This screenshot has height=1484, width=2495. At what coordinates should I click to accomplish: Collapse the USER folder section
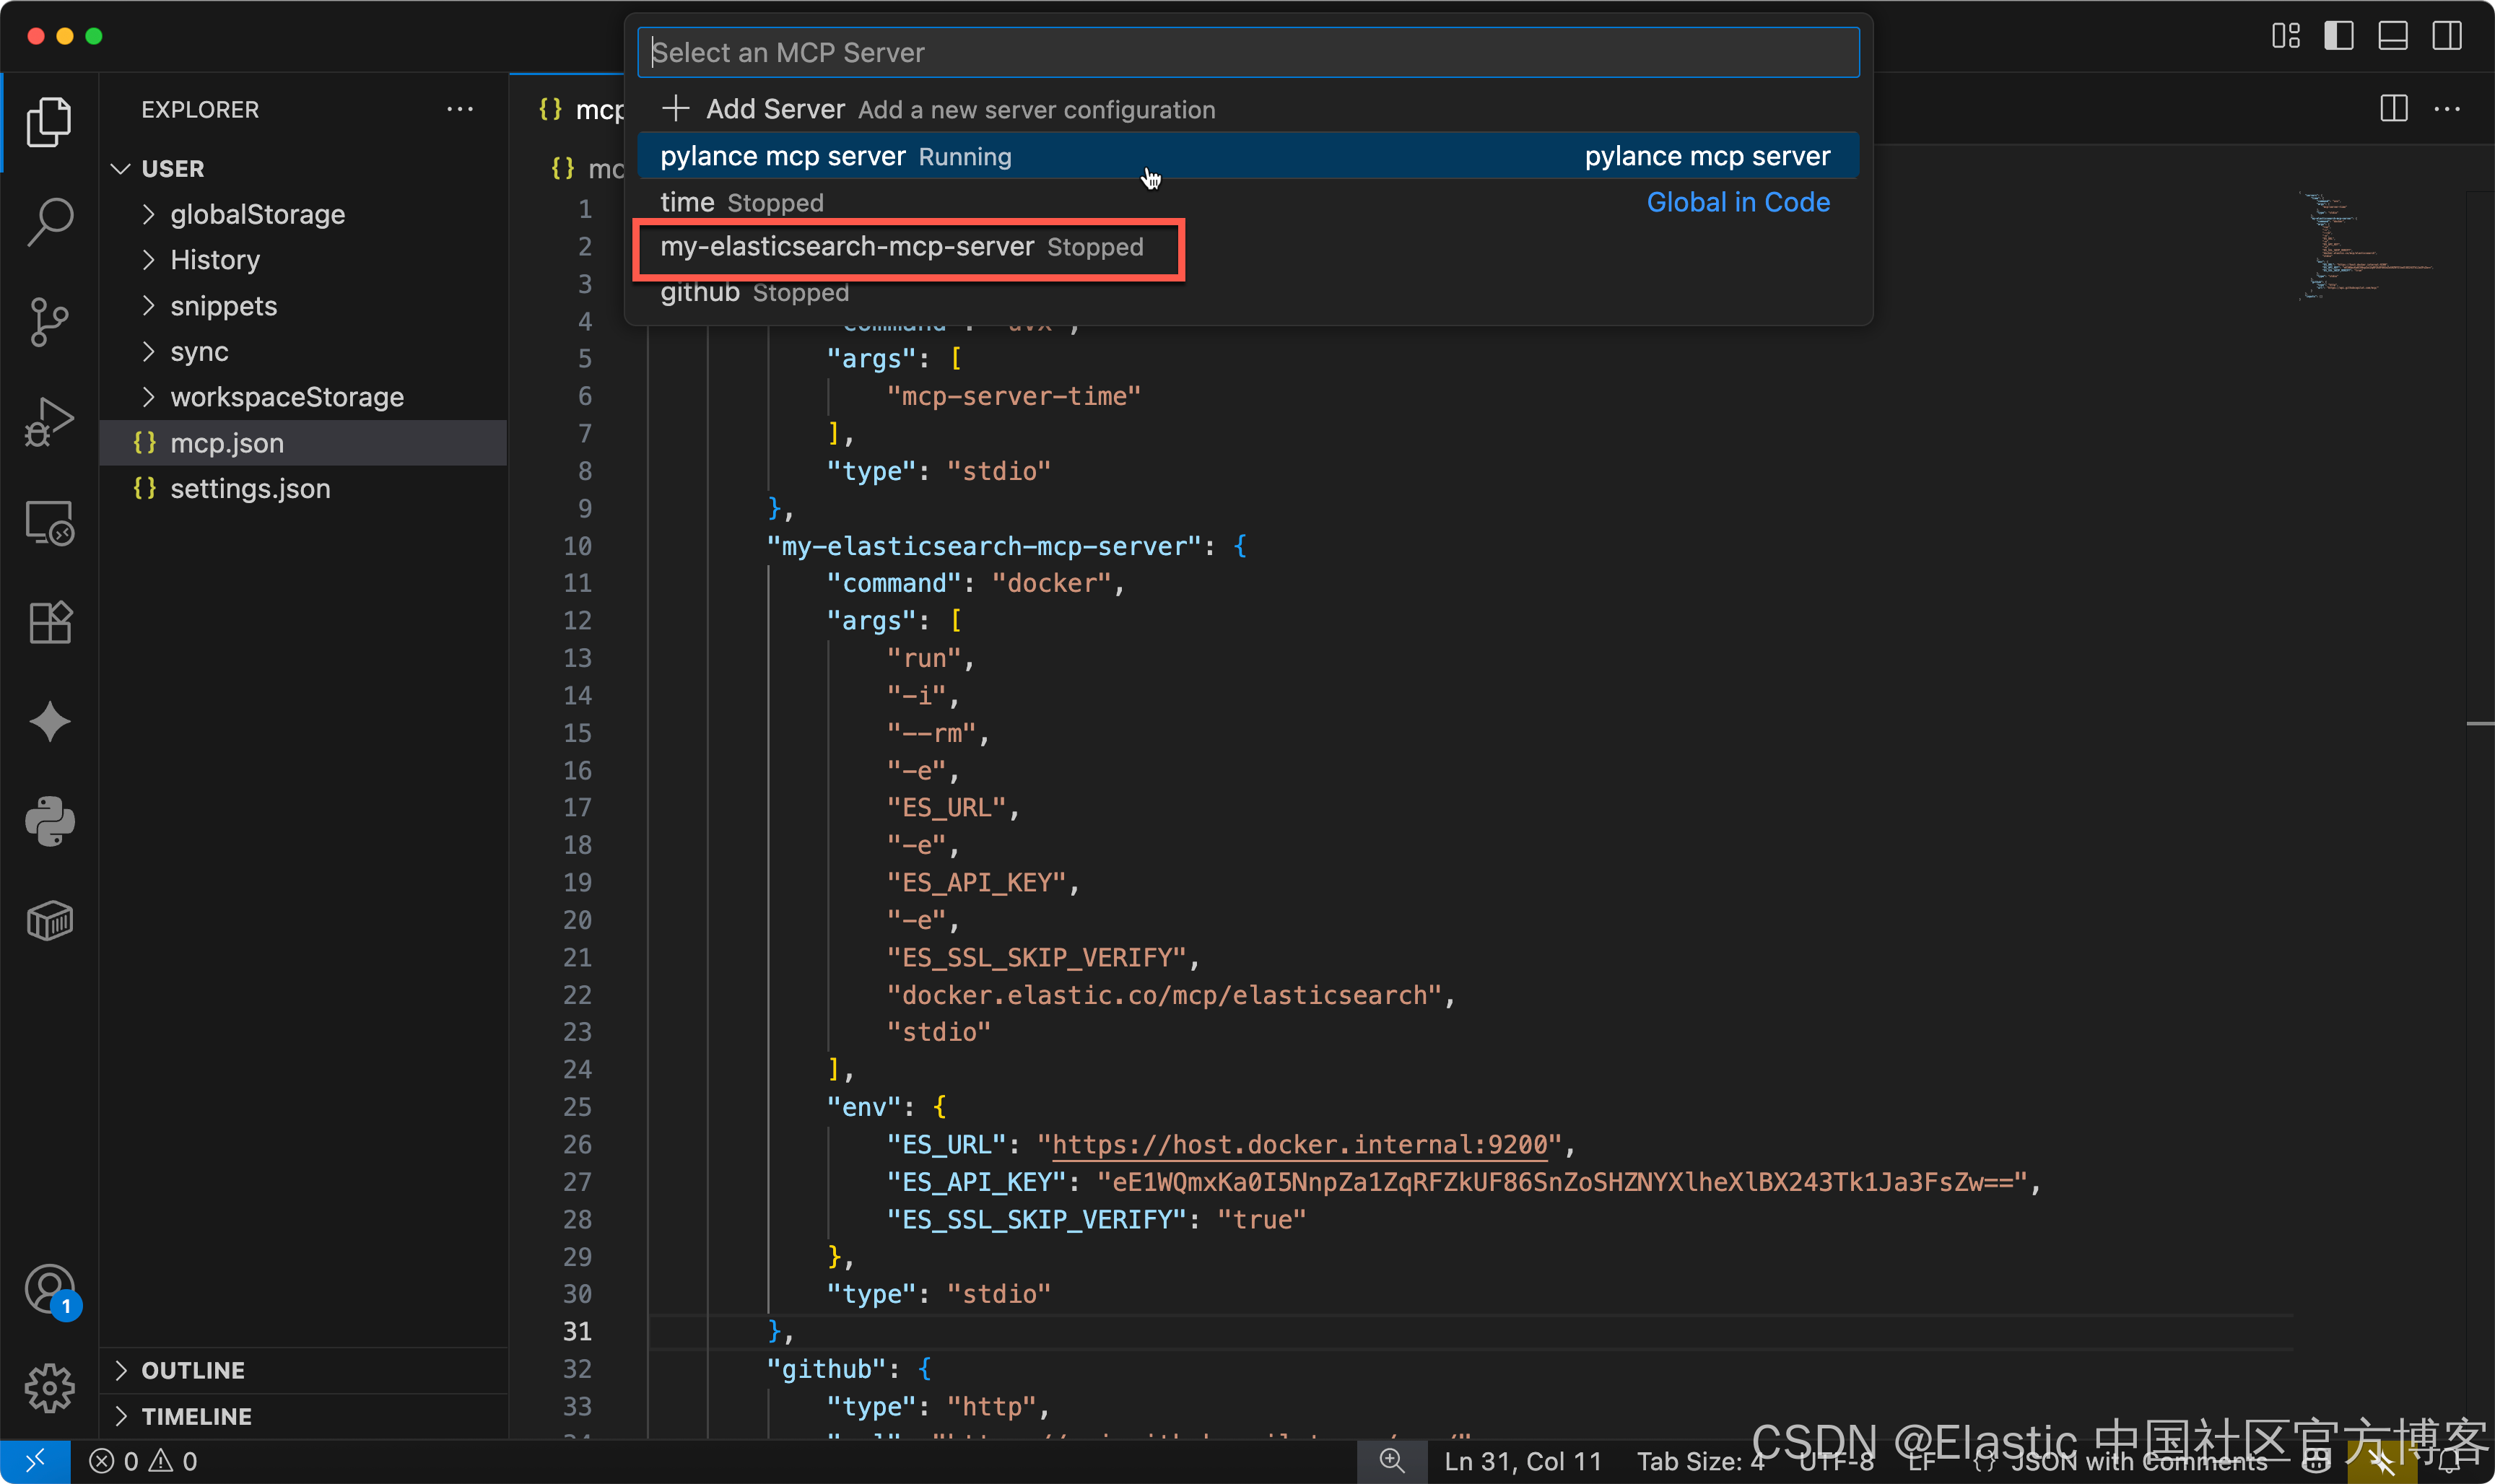(304, 168)
